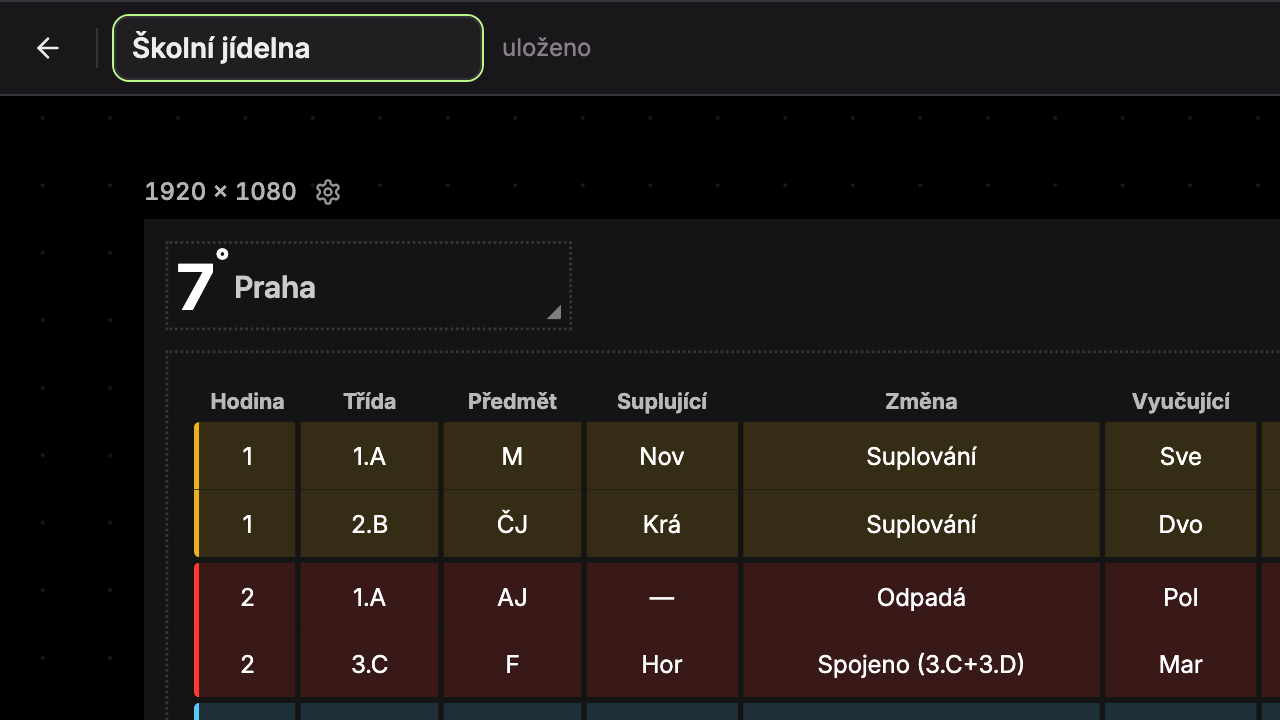This screenshot has height=720, width=1280.
Task: Click the red color bar of hour 2 rows
Action: pyautogui.click(x=197, y=630)
